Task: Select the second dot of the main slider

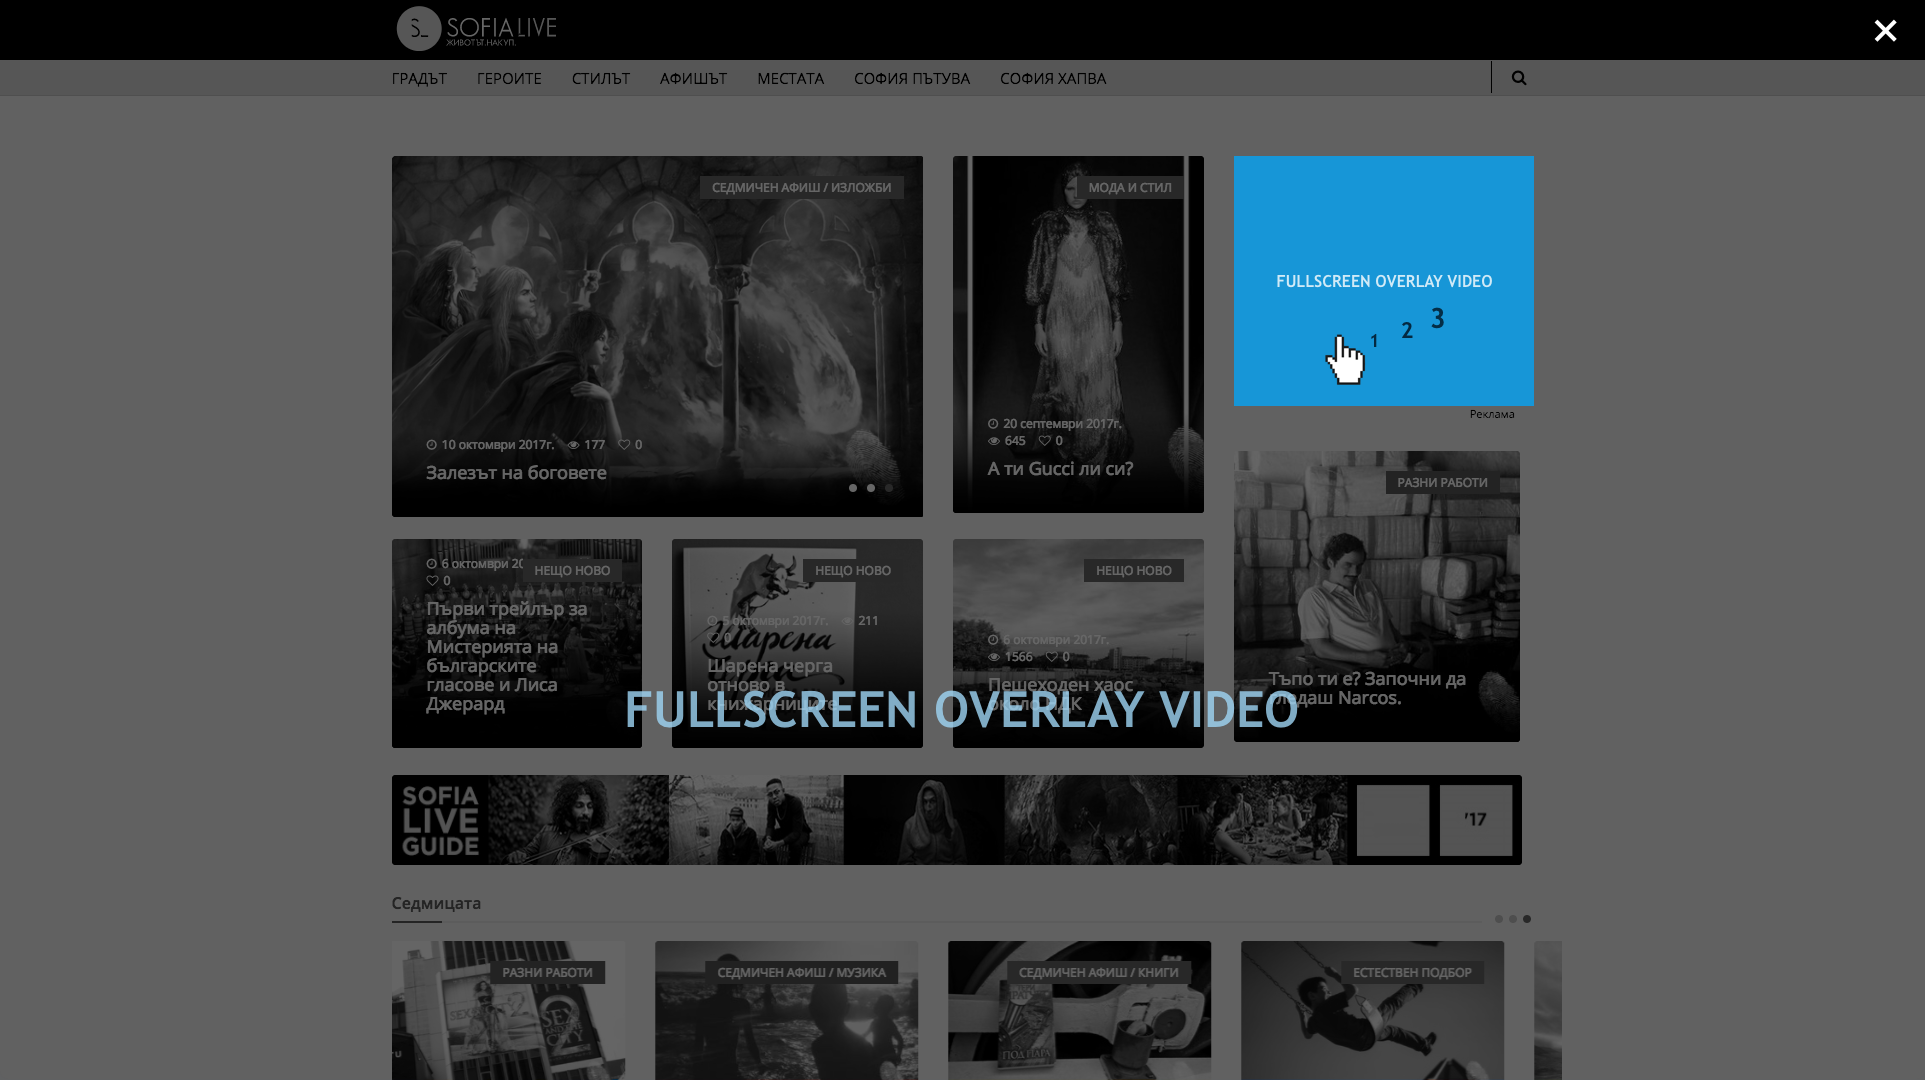Action: (x=871, y=488)
